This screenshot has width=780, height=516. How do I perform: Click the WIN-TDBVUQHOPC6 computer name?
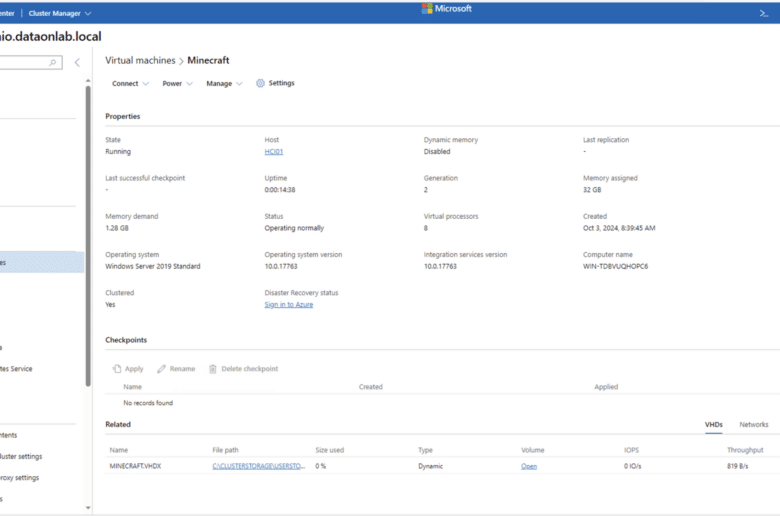[x=615, y=266]
